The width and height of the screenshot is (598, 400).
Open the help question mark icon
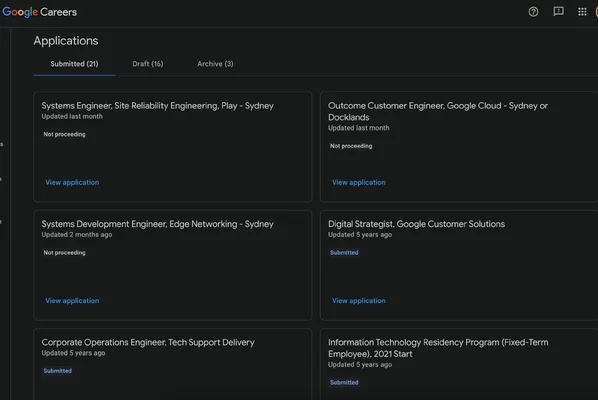pyautogui.click(x=533, y=12)
